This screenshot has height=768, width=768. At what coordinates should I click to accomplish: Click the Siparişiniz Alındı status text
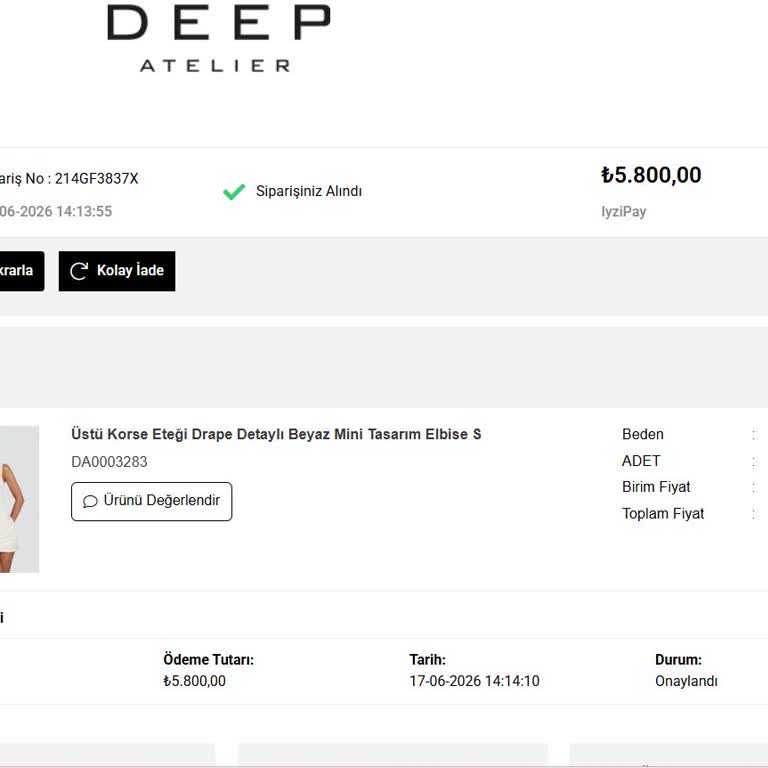pos(309,191)
